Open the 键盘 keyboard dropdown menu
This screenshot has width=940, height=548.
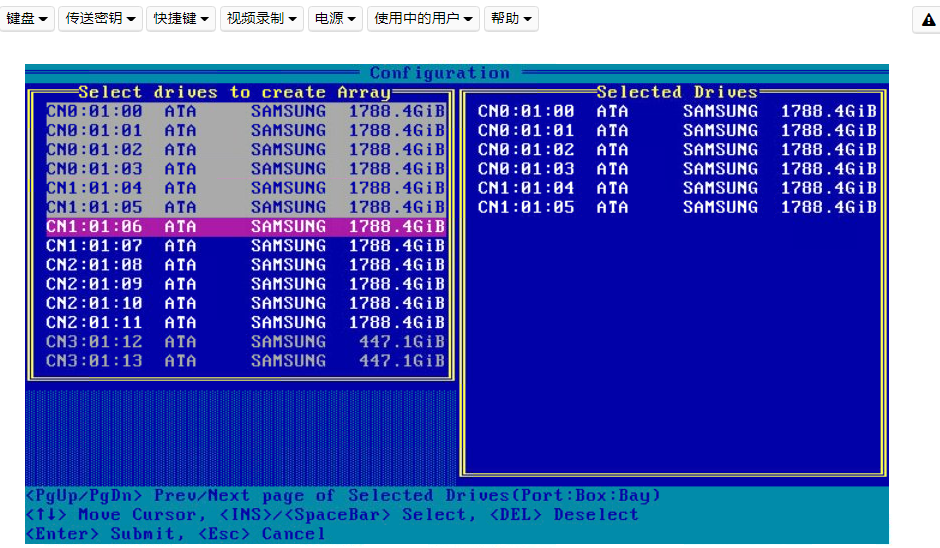point(28,19)
